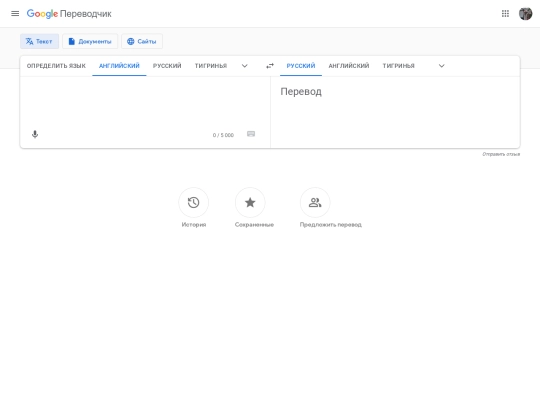Start voice input with microphone
Screen dimensions: 540x405
(35, 134)
